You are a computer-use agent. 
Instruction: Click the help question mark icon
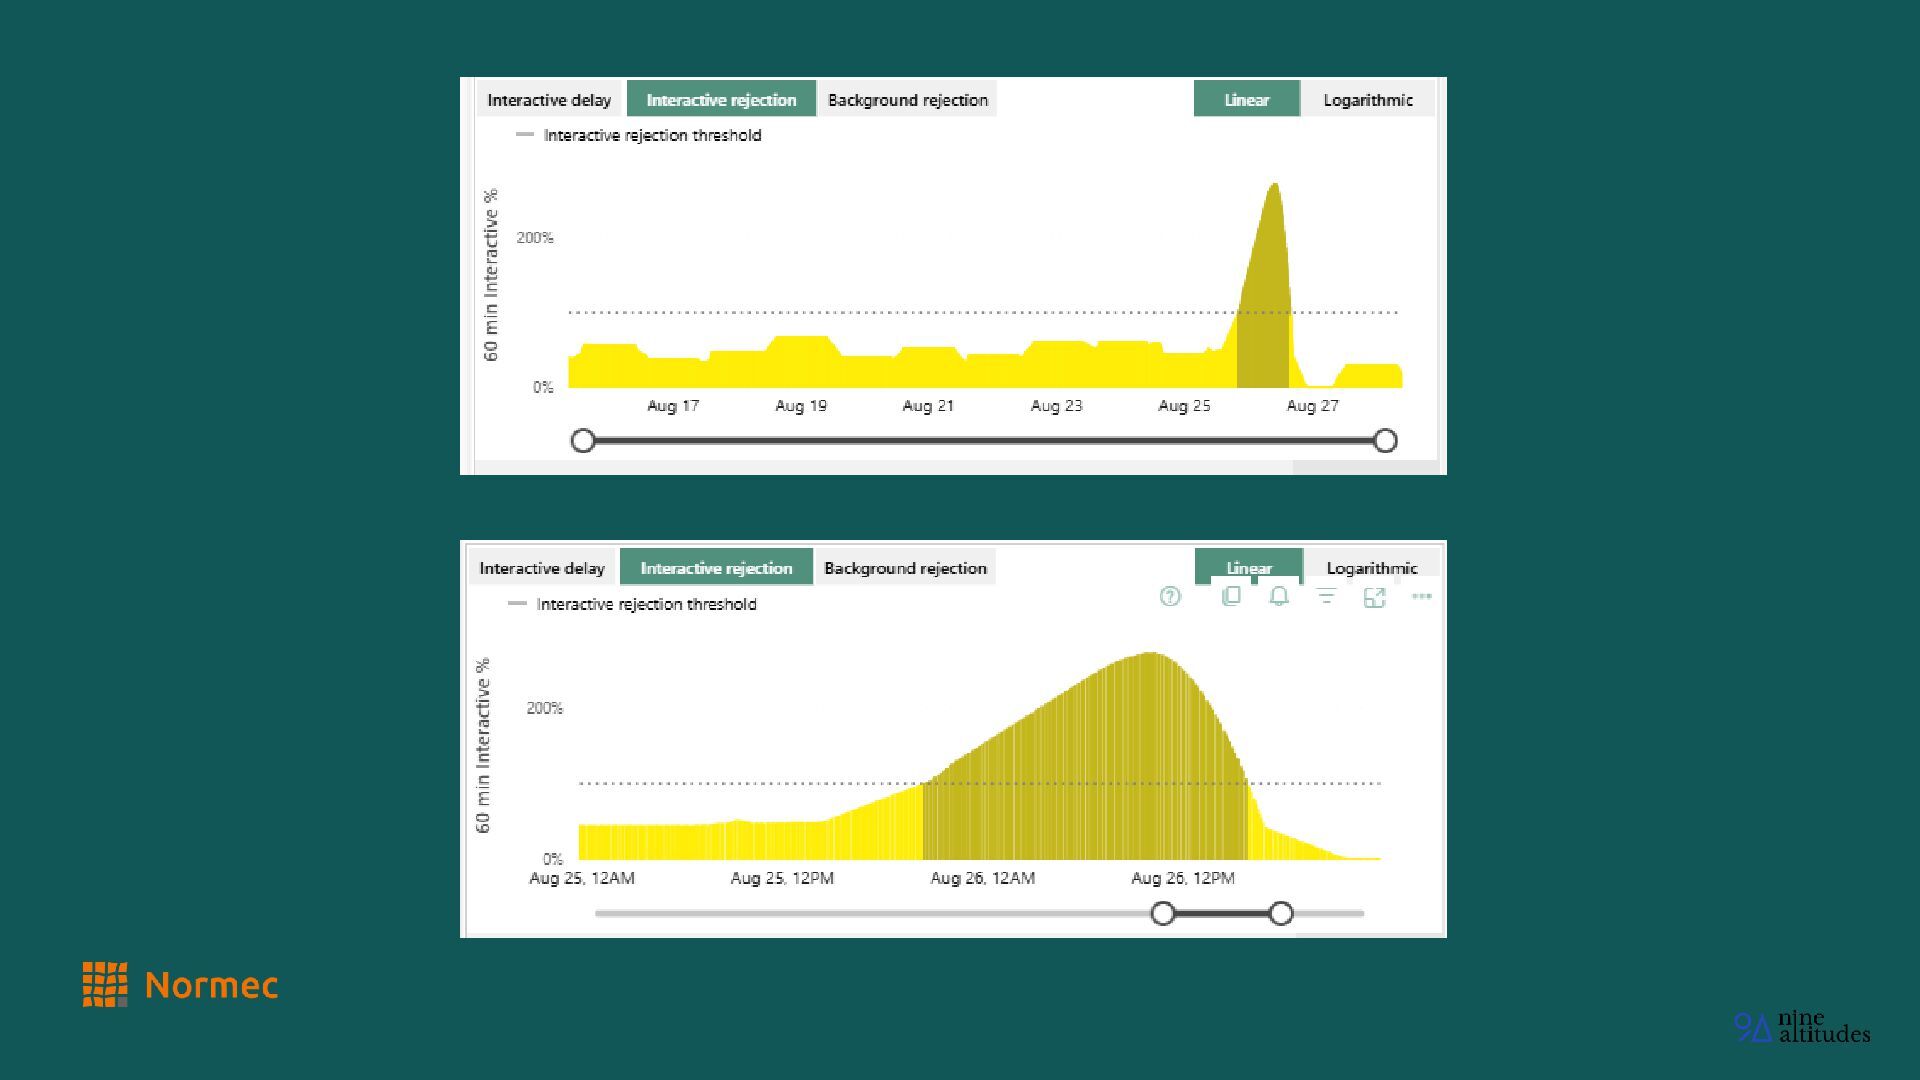coord(1170,597)
